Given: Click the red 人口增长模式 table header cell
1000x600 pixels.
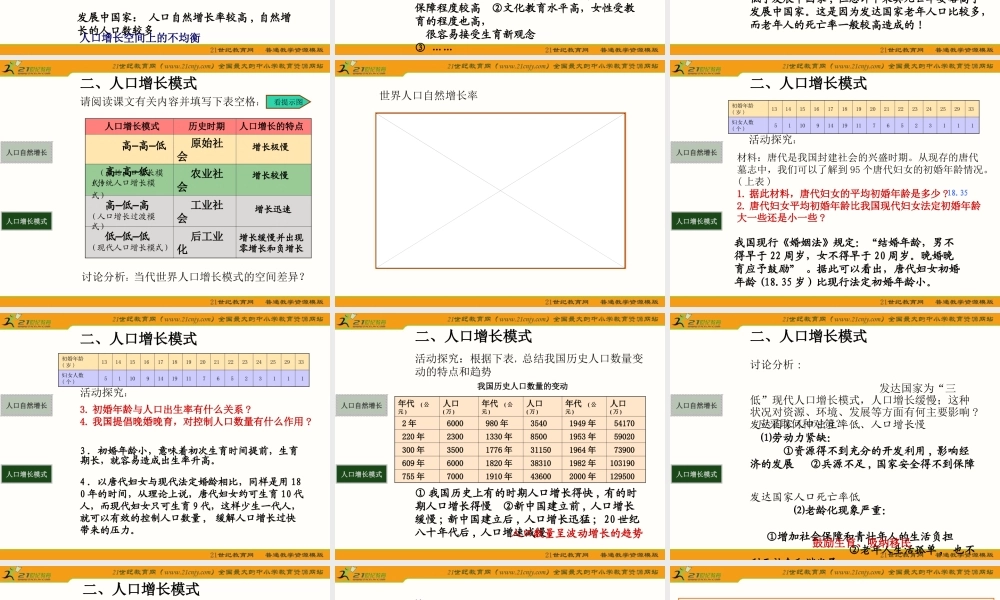Looking at the screenshot, I should point(129,126).
